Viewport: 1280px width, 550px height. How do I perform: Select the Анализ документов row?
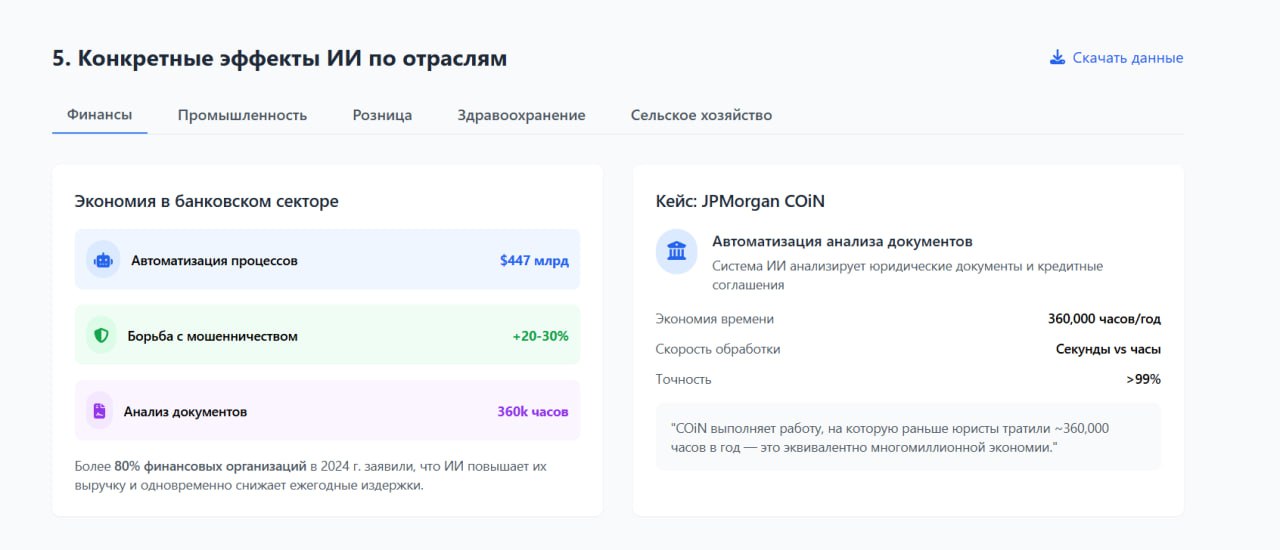(327, 411)
